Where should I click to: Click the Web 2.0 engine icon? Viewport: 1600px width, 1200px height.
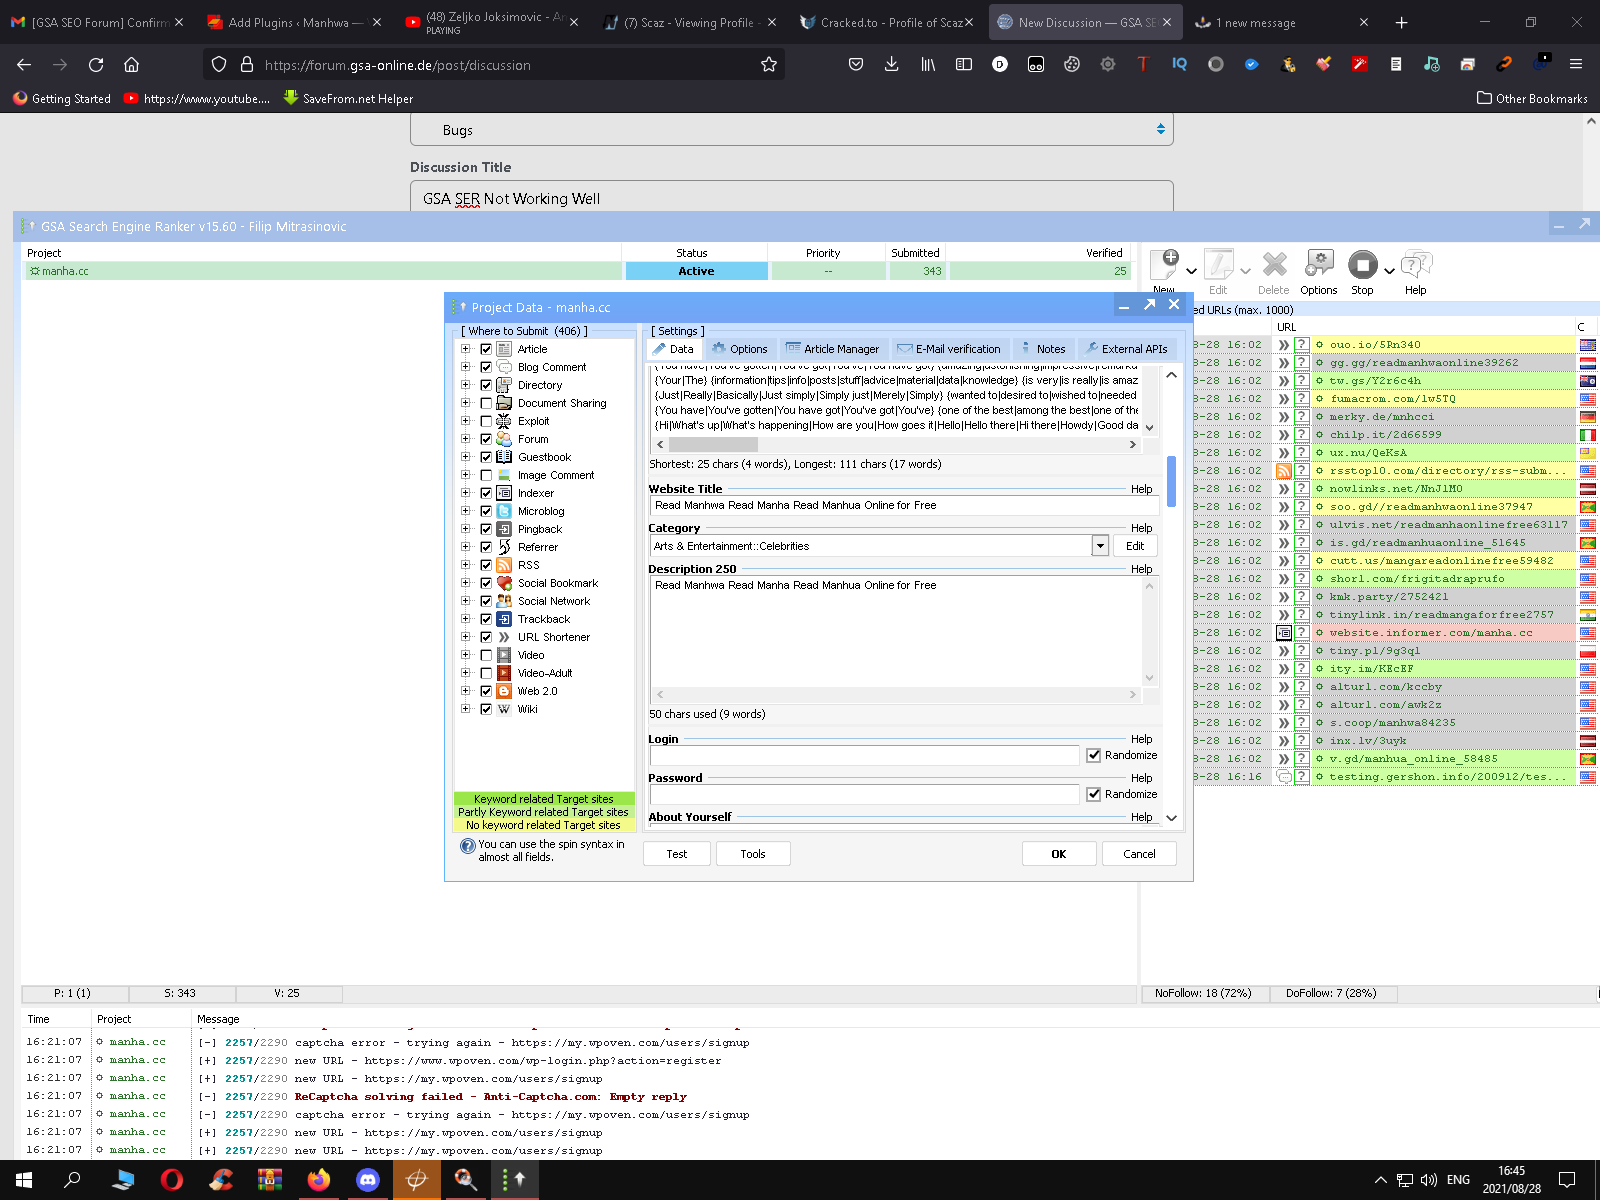tap(504, 691)
